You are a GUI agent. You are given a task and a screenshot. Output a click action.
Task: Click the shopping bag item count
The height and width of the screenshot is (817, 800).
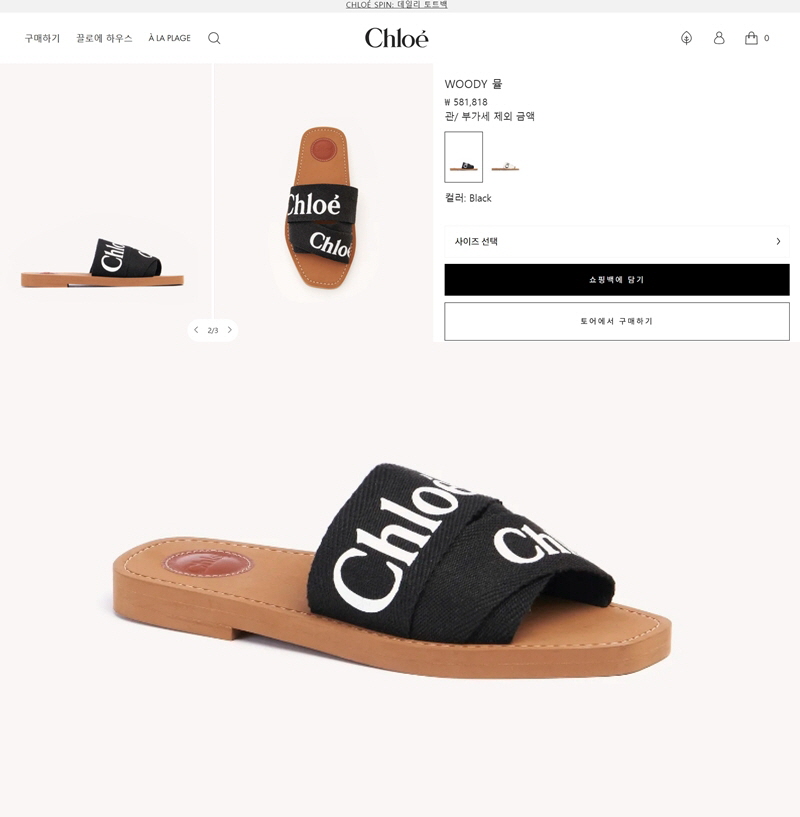766,38
